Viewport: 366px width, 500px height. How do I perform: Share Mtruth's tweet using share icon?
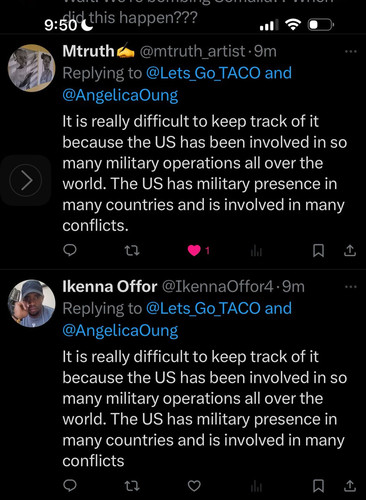coord(350,251)
